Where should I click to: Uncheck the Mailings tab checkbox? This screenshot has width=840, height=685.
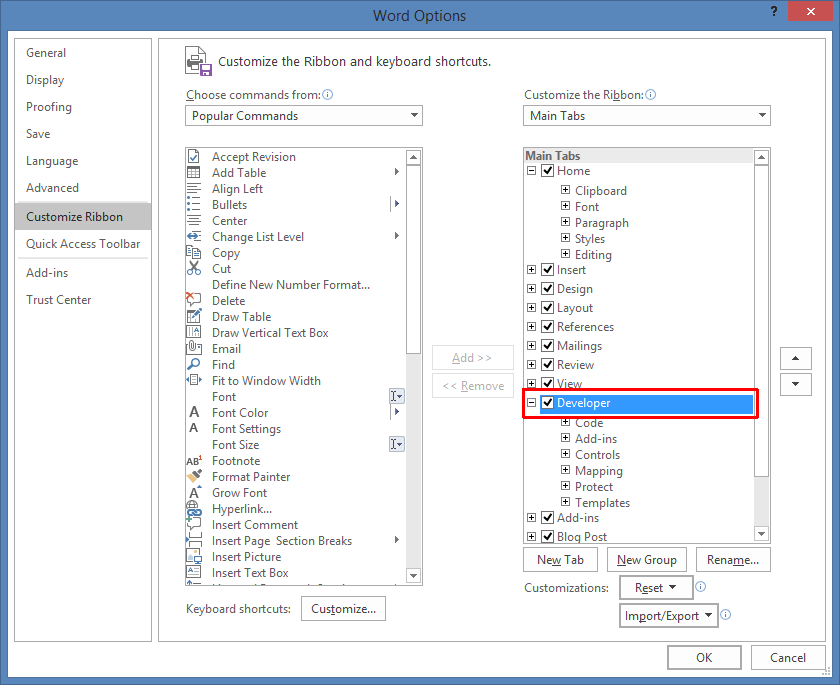click(x=547, y=345)
